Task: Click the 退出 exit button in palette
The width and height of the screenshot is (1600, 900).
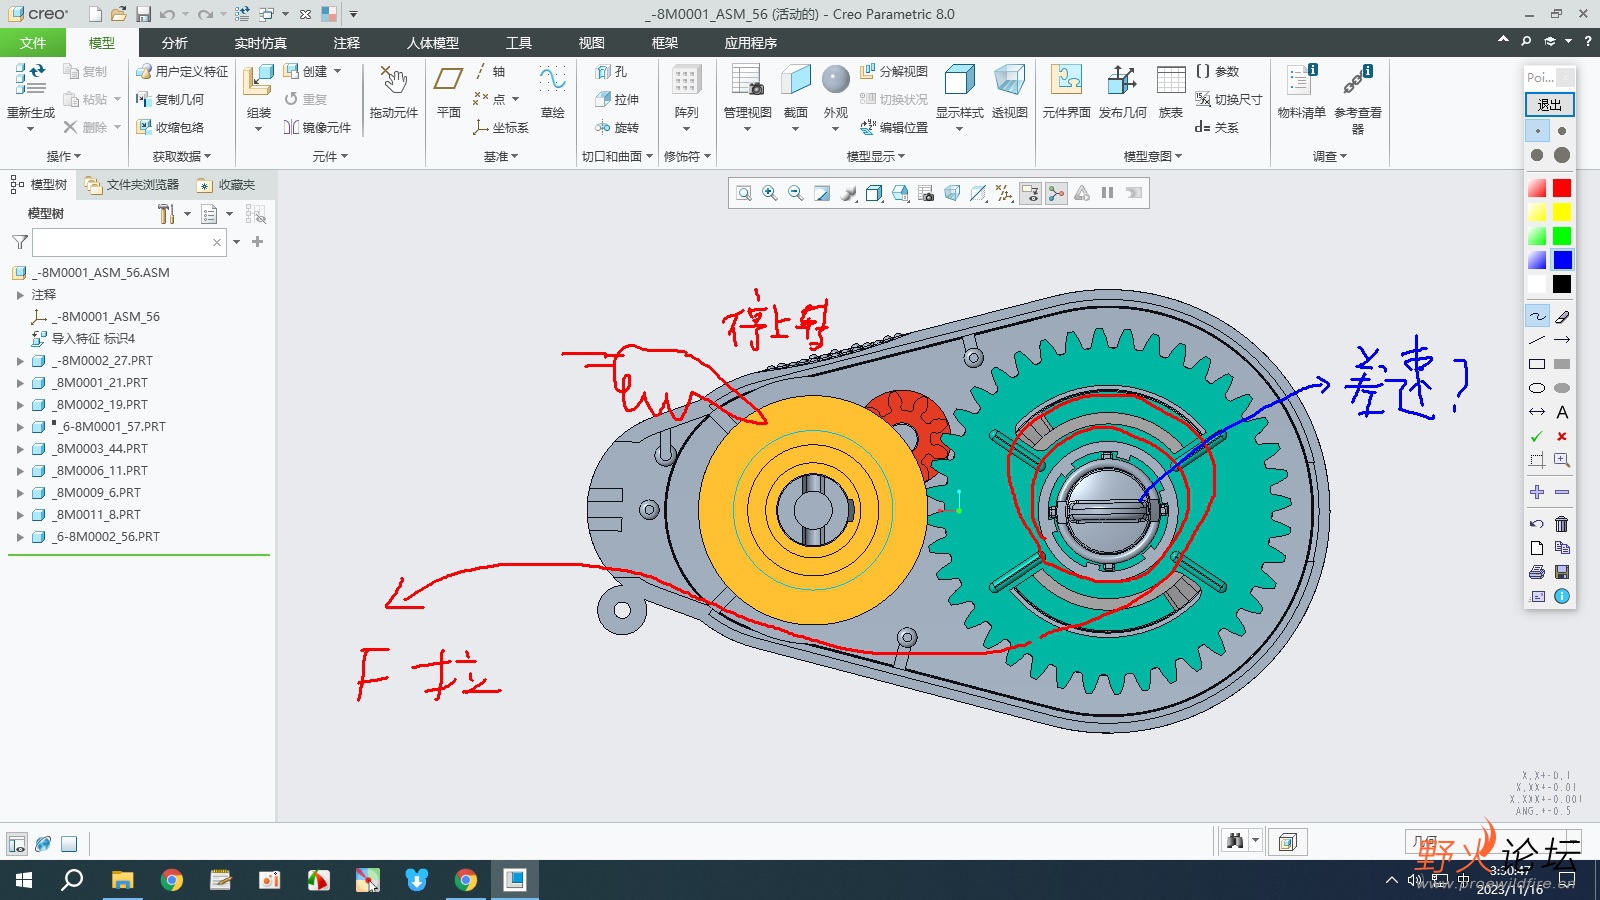Action: coord(1550,105)
